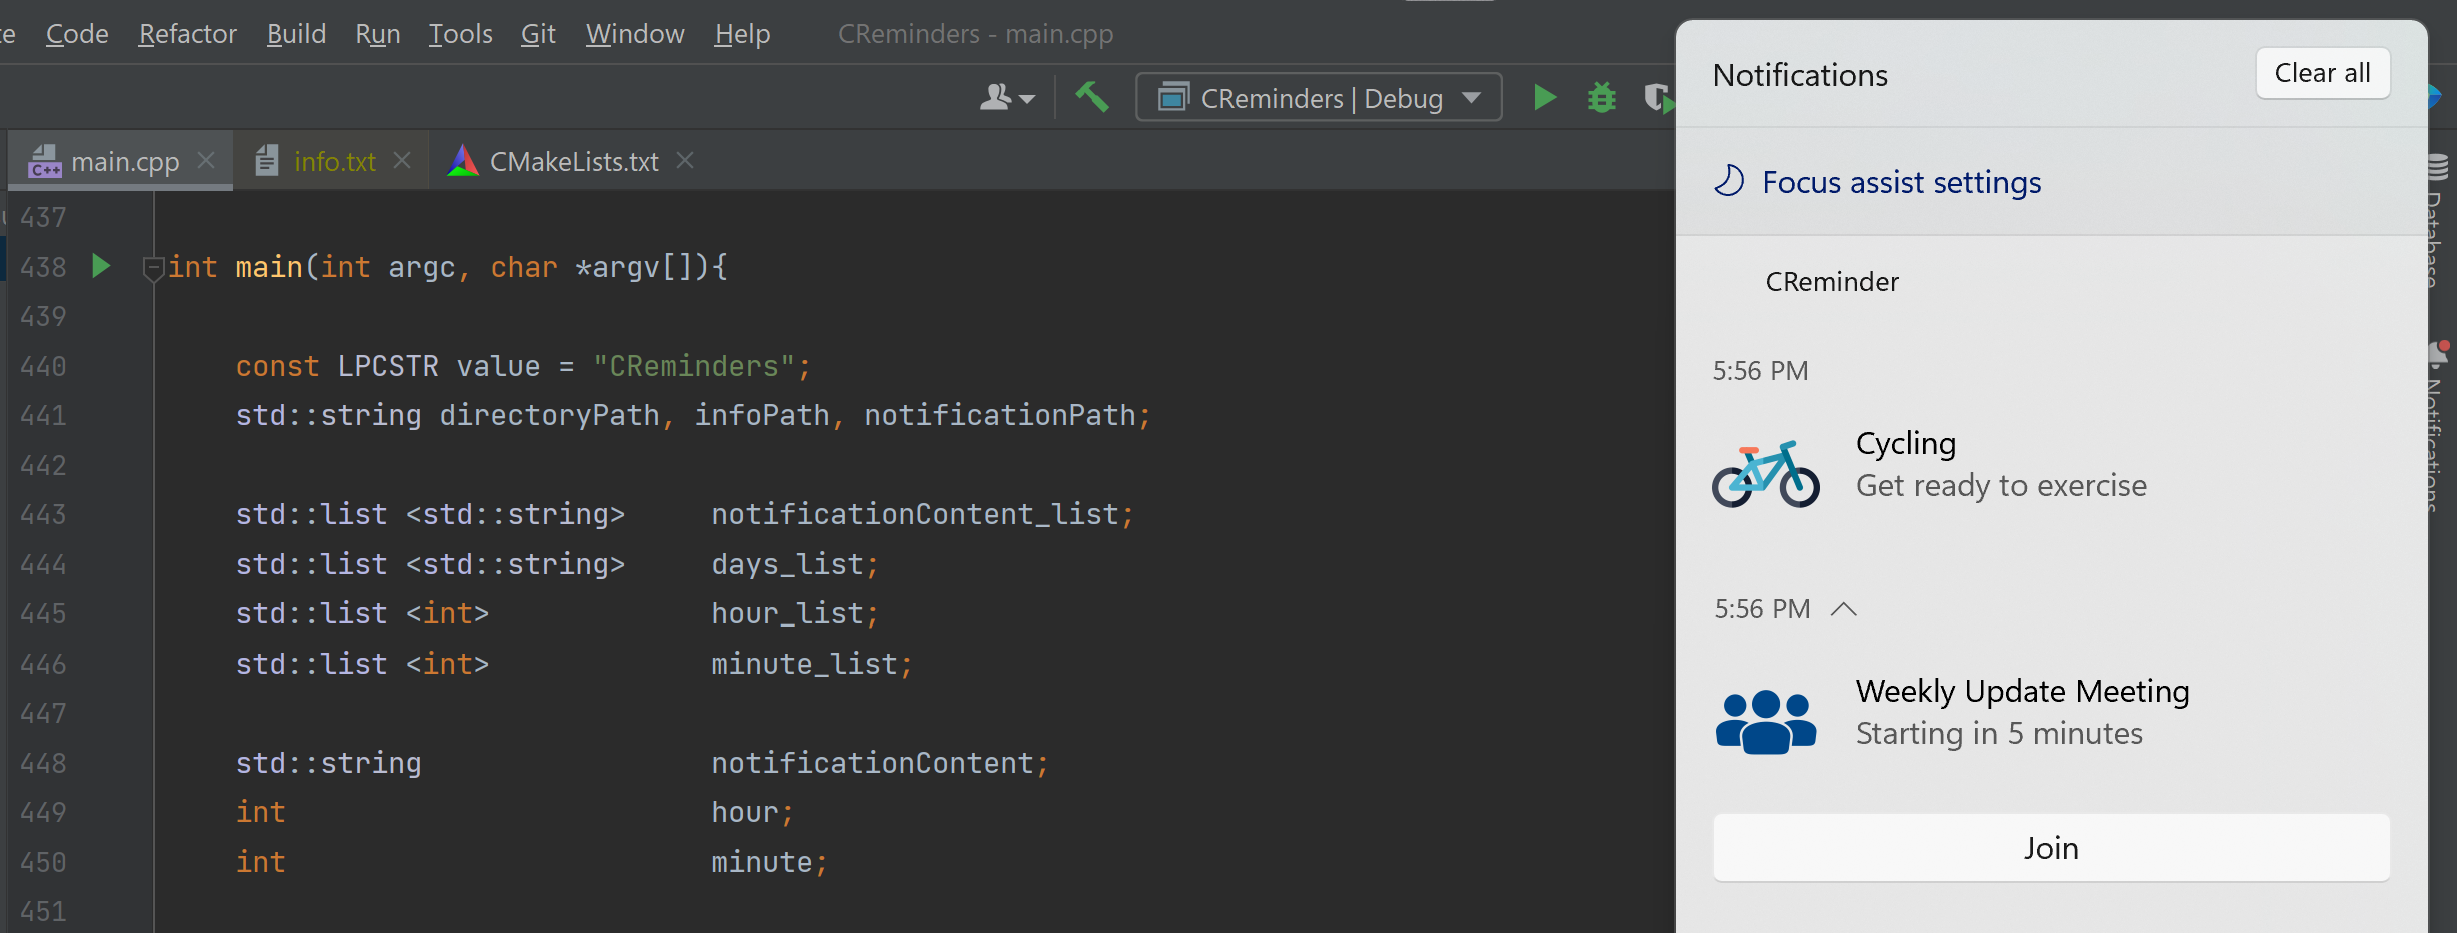Screen dimensions: 2457x933
Task: Open the CReminders | Debug configuration dropdown
Action: point(1318,98)
